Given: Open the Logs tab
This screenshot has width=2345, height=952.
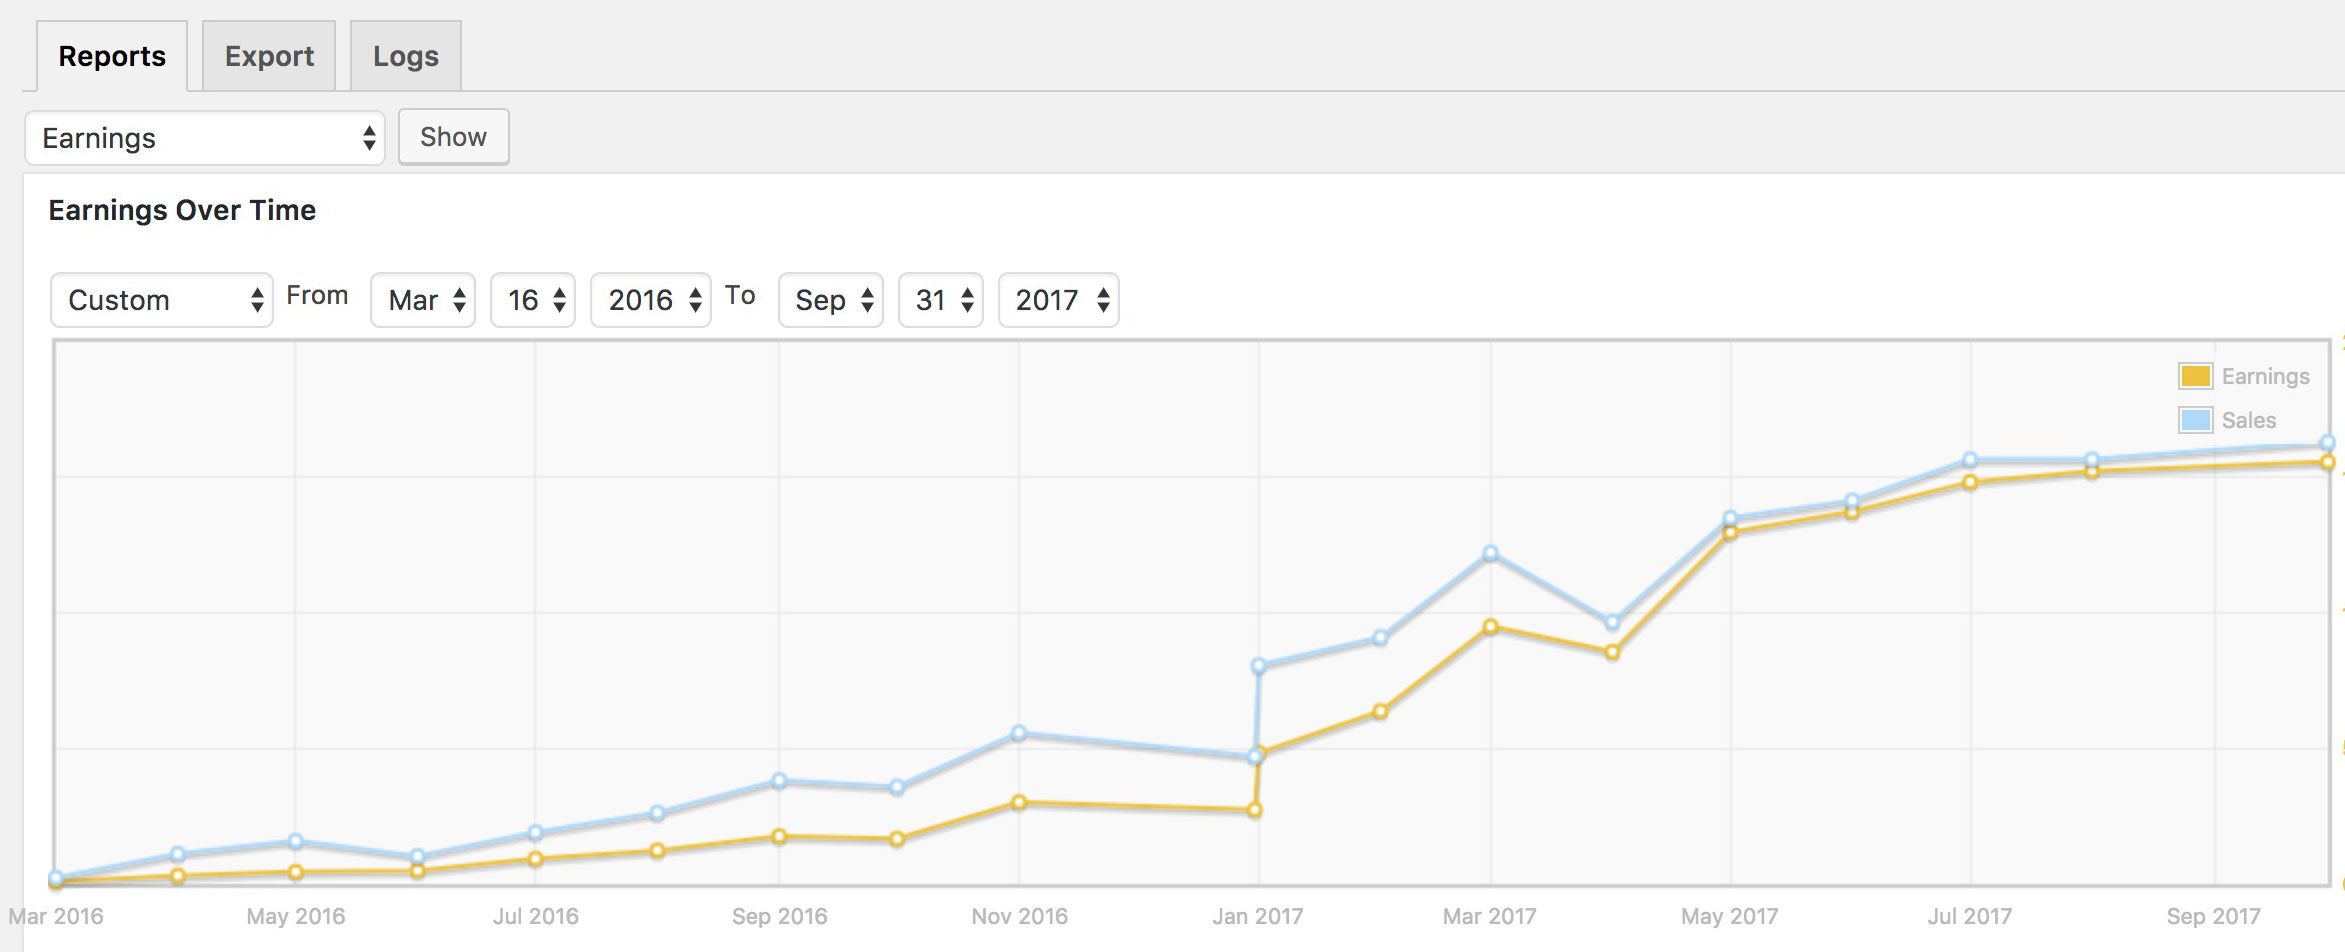Looking at the screenshot, I should point(405,57).
